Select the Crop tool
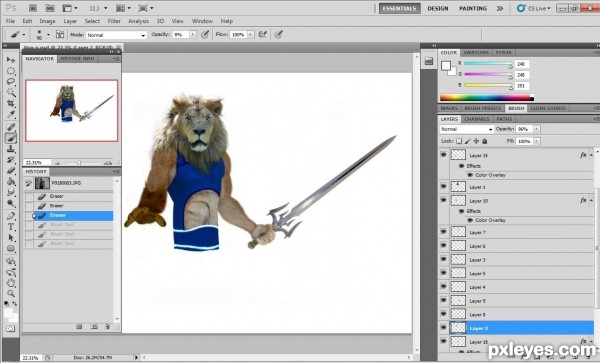 point(11,103)
